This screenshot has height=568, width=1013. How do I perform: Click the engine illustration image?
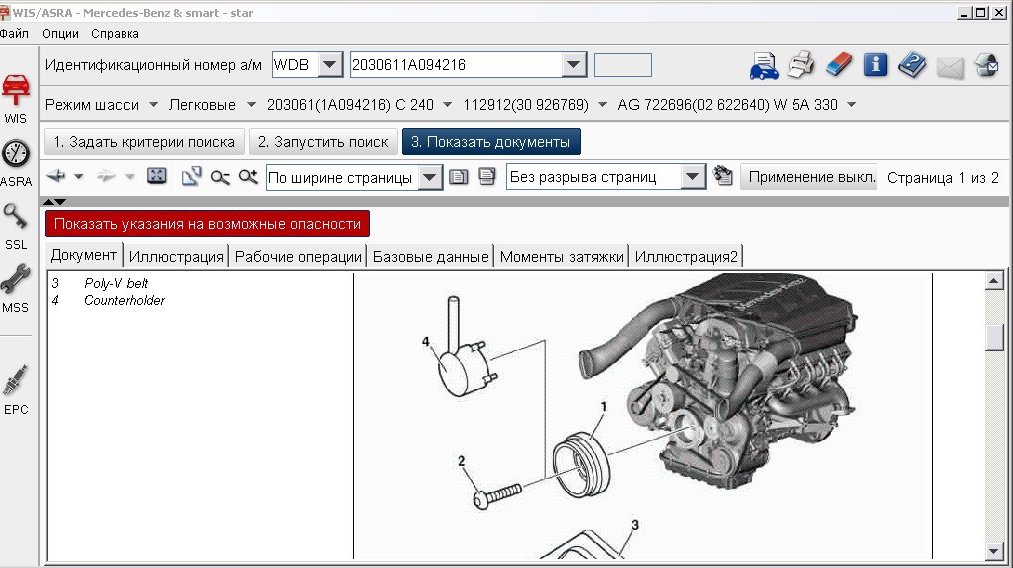tap(643, 415)
